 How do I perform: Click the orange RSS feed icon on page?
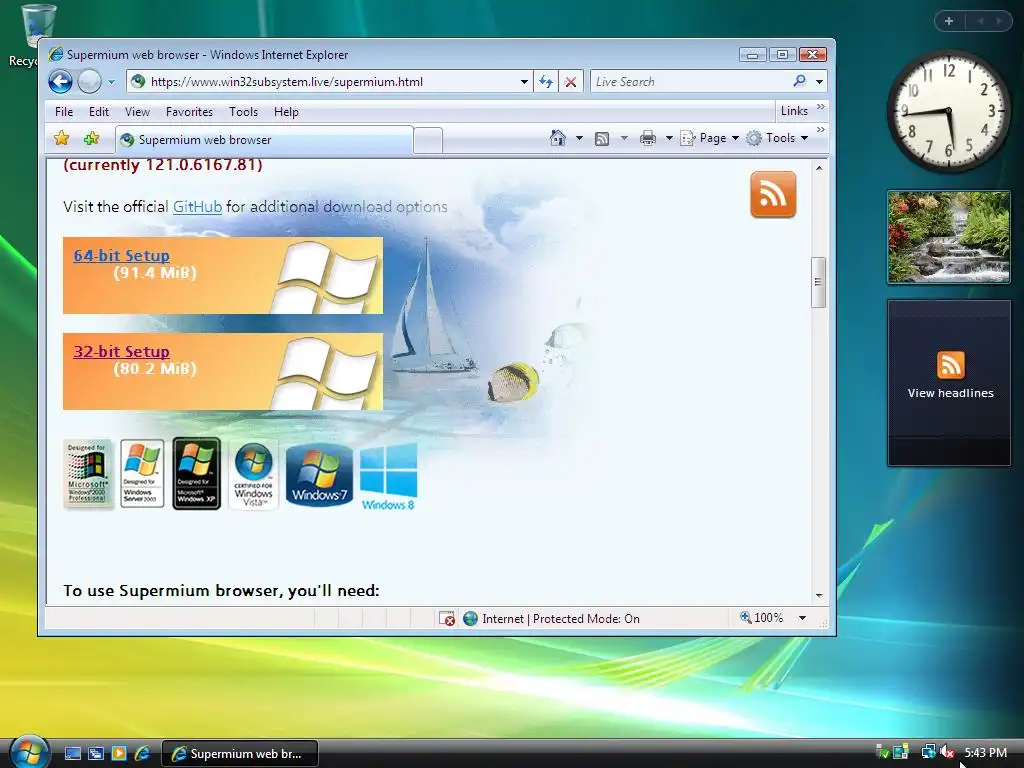[773, 194]
